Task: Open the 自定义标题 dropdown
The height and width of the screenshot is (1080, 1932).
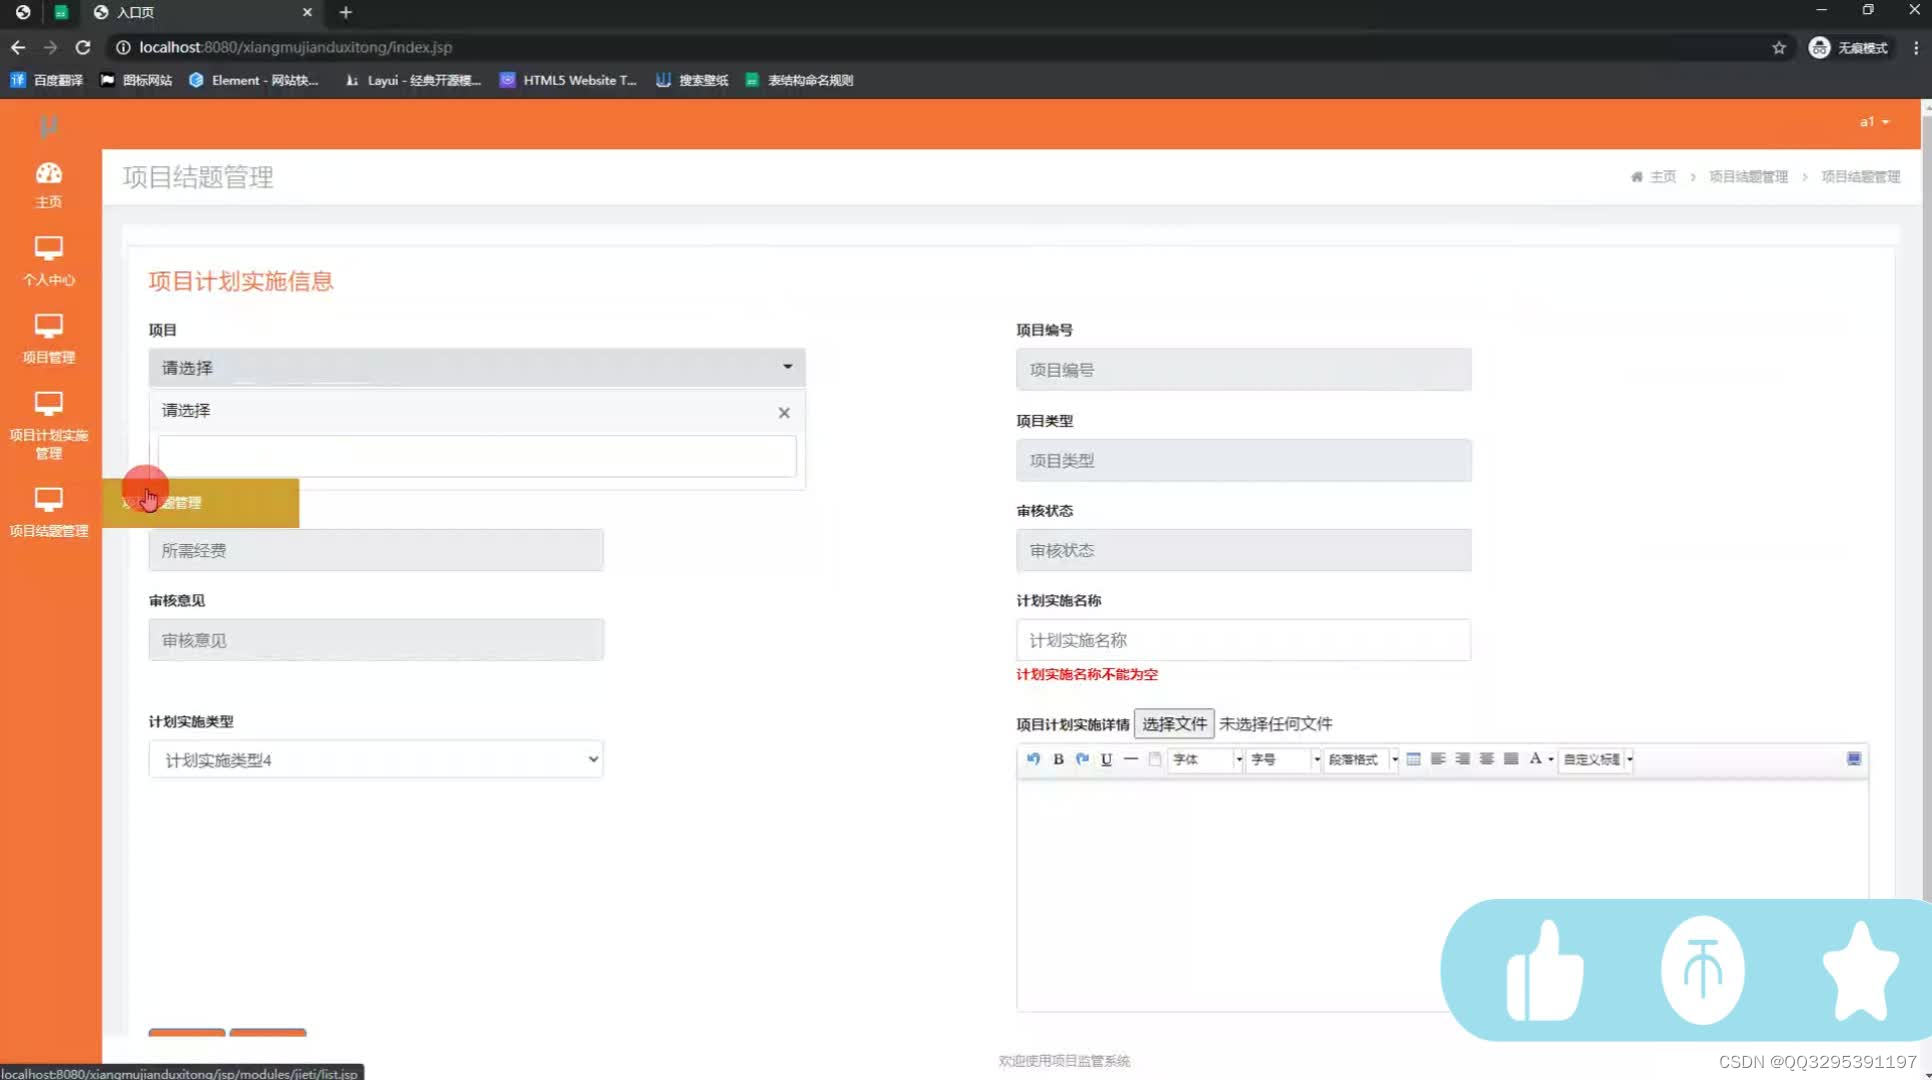Action: click(1597, 759)
